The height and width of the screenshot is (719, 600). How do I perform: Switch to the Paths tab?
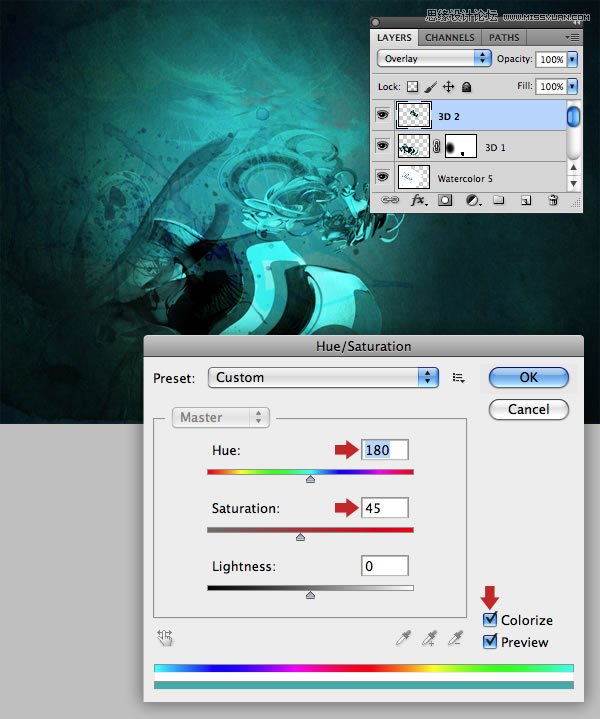[x=504, y=38]
